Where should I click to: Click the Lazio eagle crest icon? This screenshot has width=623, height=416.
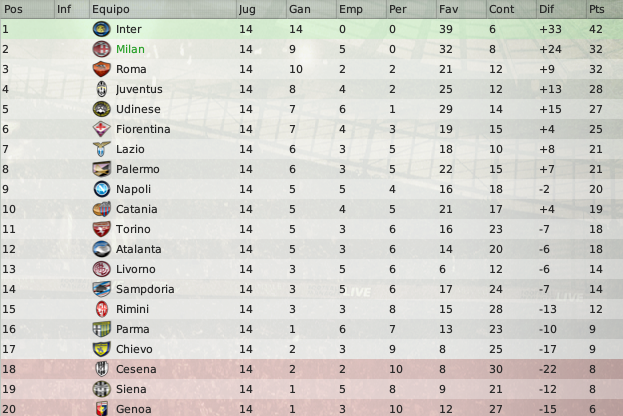pyautogui.click(x=101, y=149)
